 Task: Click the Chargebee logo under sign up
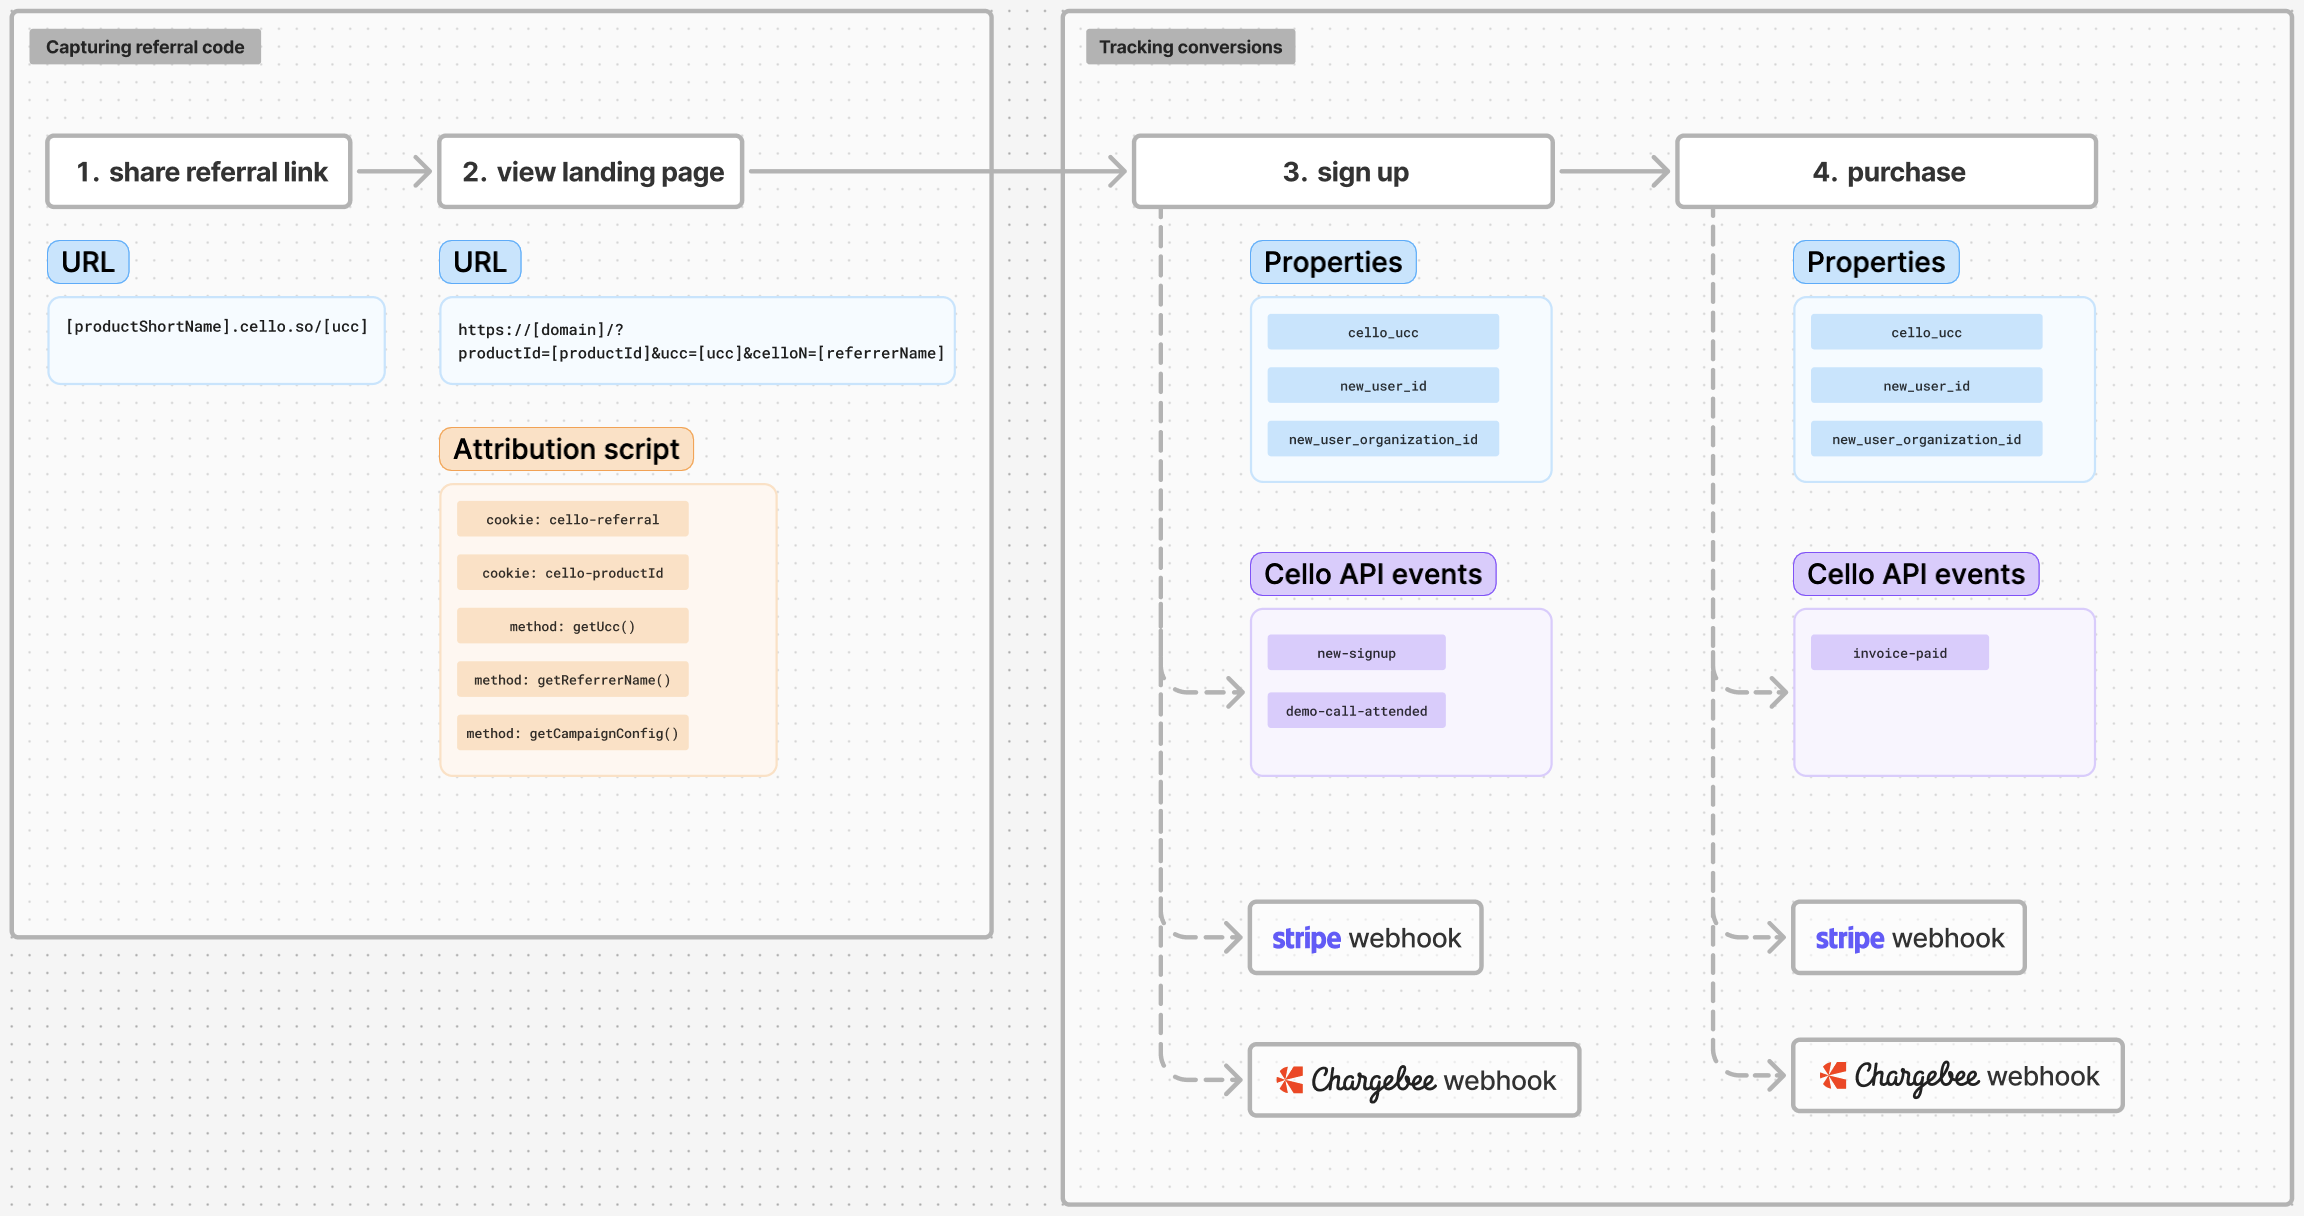(x=1355, y=1080)
